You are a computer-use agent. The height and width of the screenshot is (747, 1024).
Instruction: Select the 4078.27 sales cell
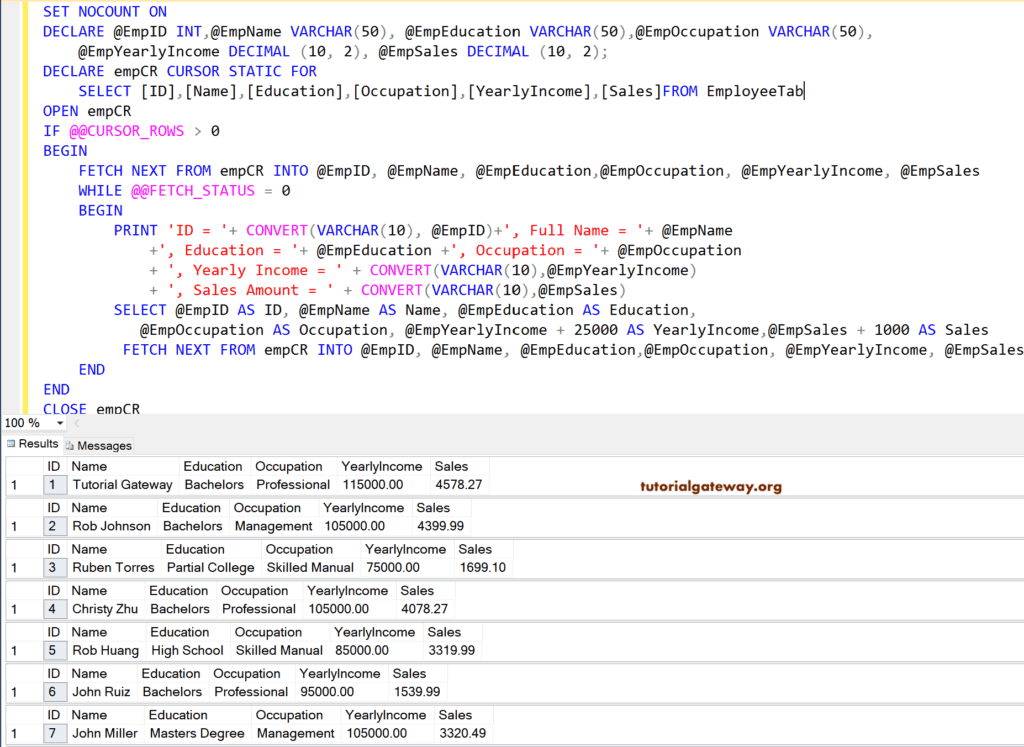tap(426, 609)
